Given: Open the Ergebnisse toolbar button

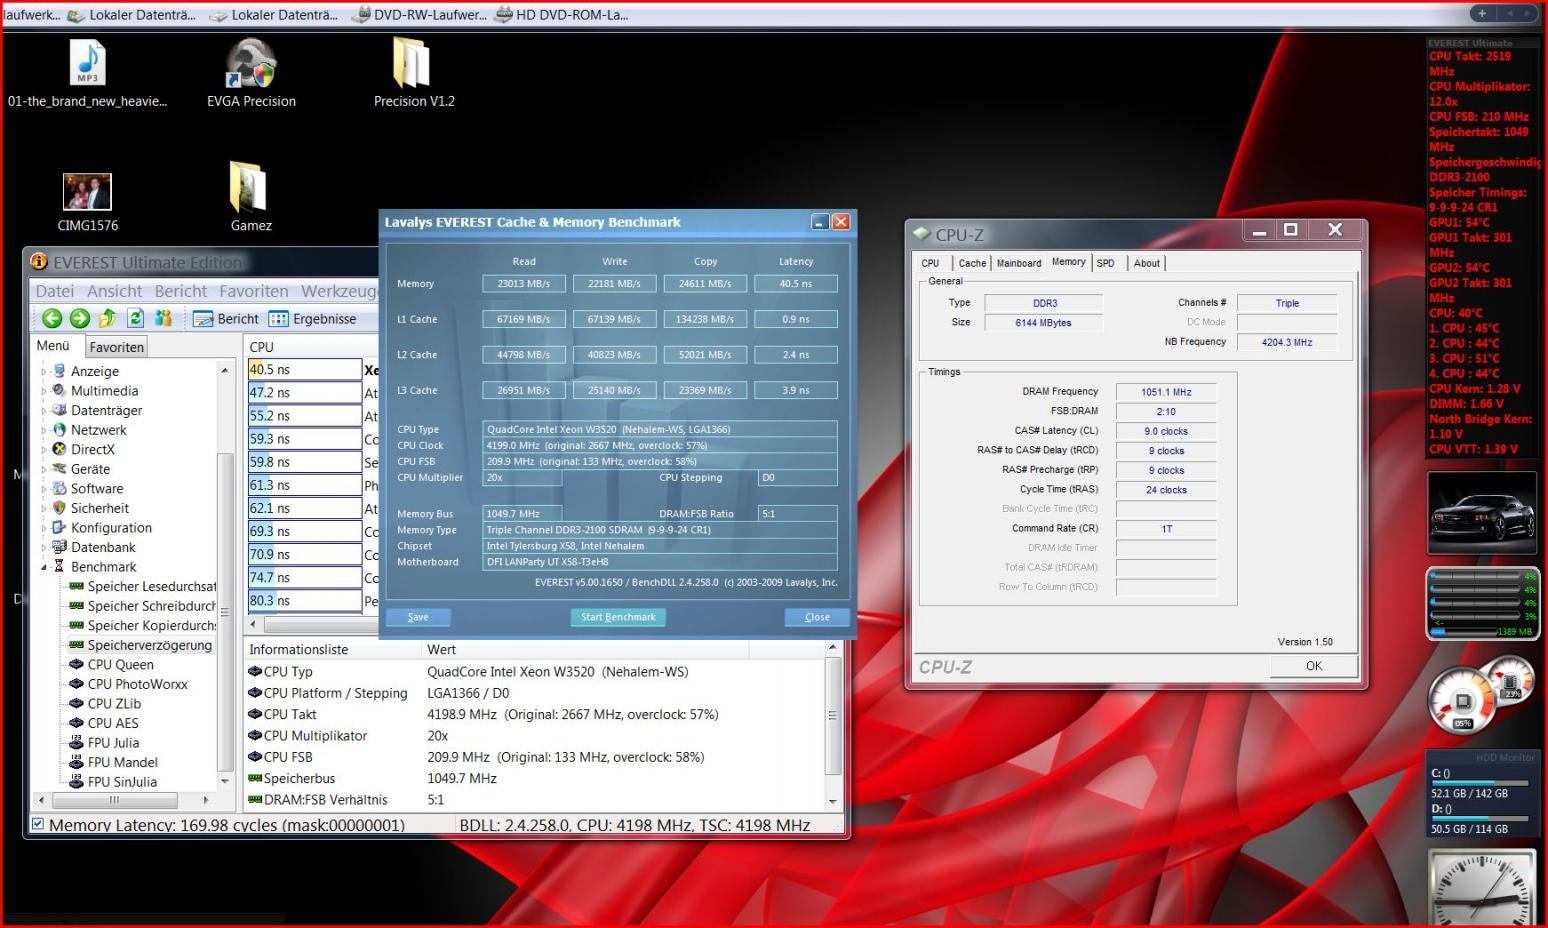Looking at the screenshot, I should 312,318.
